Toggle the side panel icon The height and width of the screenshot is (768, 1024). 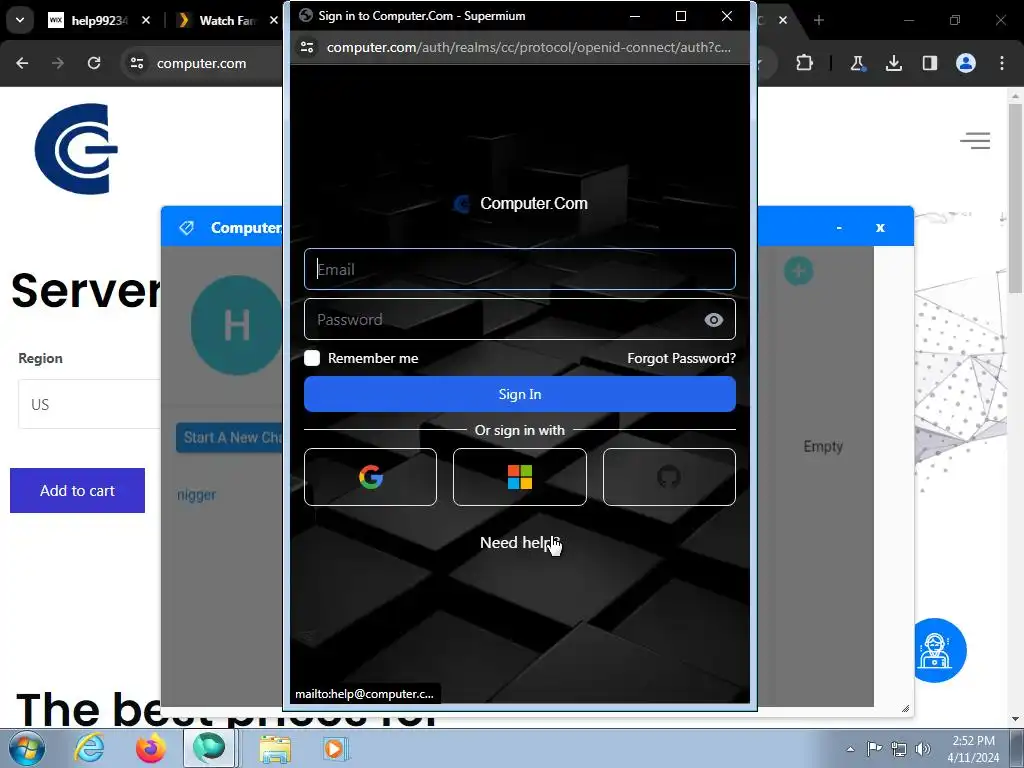pos(930,63)
